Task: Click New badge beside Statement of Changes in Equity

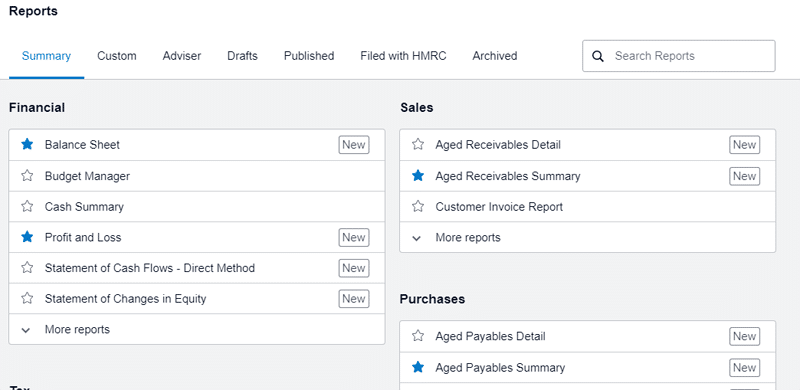Action: (x=354, y=299)
